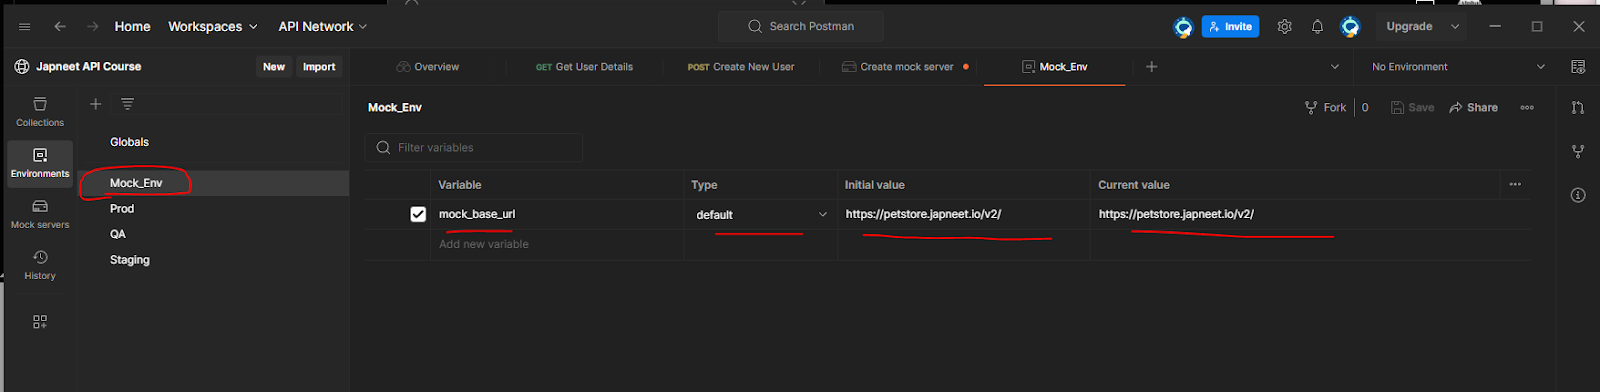1600x392 pixels.
Task: Open Mock servers in sidebar
Action: (x=40, y=213)
